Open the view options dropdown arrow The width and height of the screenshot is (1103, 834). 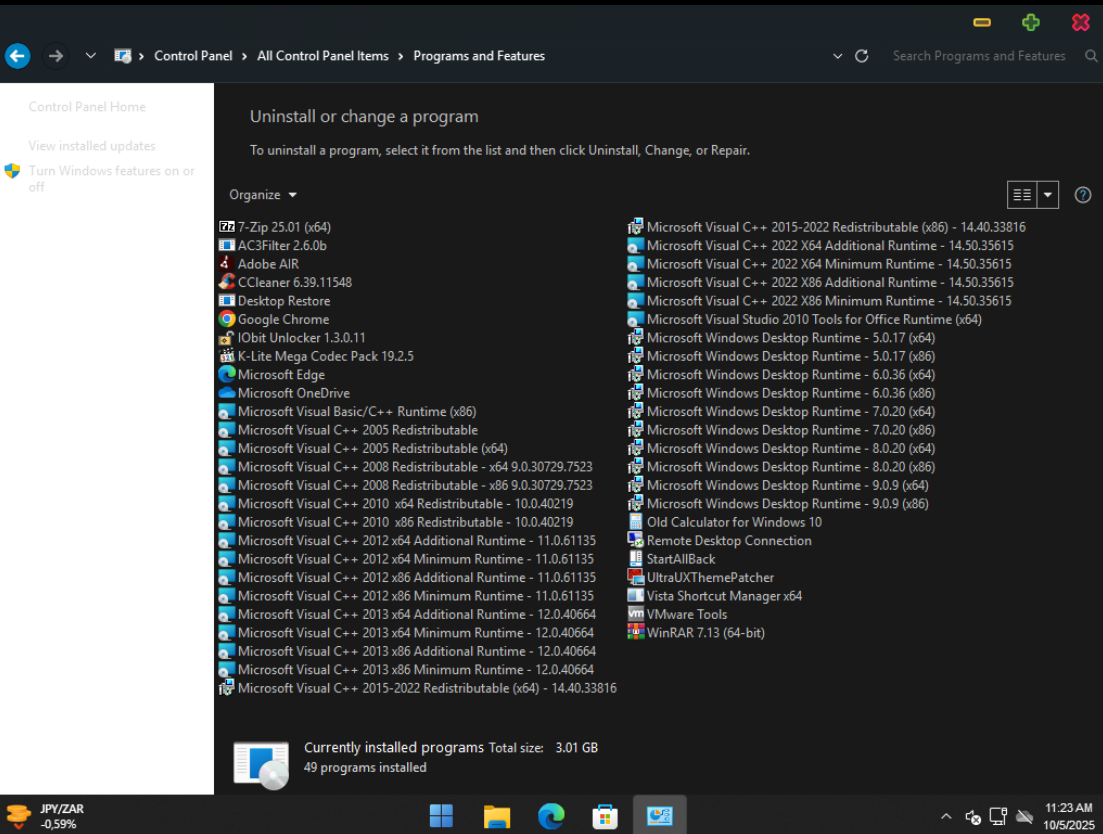click(1047, 195)
